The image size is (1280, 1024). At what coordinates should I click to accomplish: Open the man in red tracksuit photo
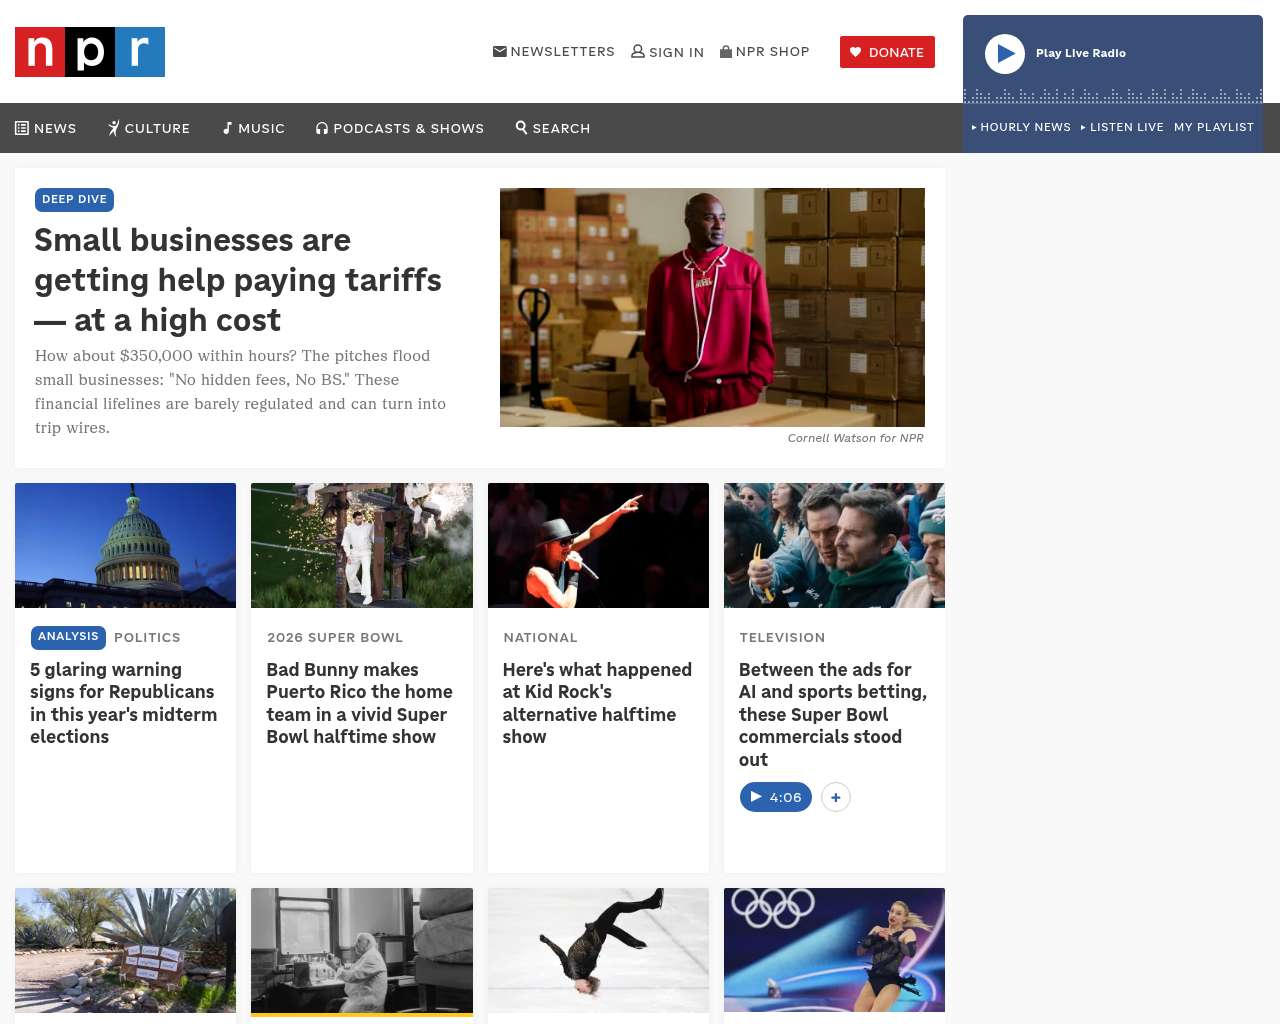pos(712,307)
